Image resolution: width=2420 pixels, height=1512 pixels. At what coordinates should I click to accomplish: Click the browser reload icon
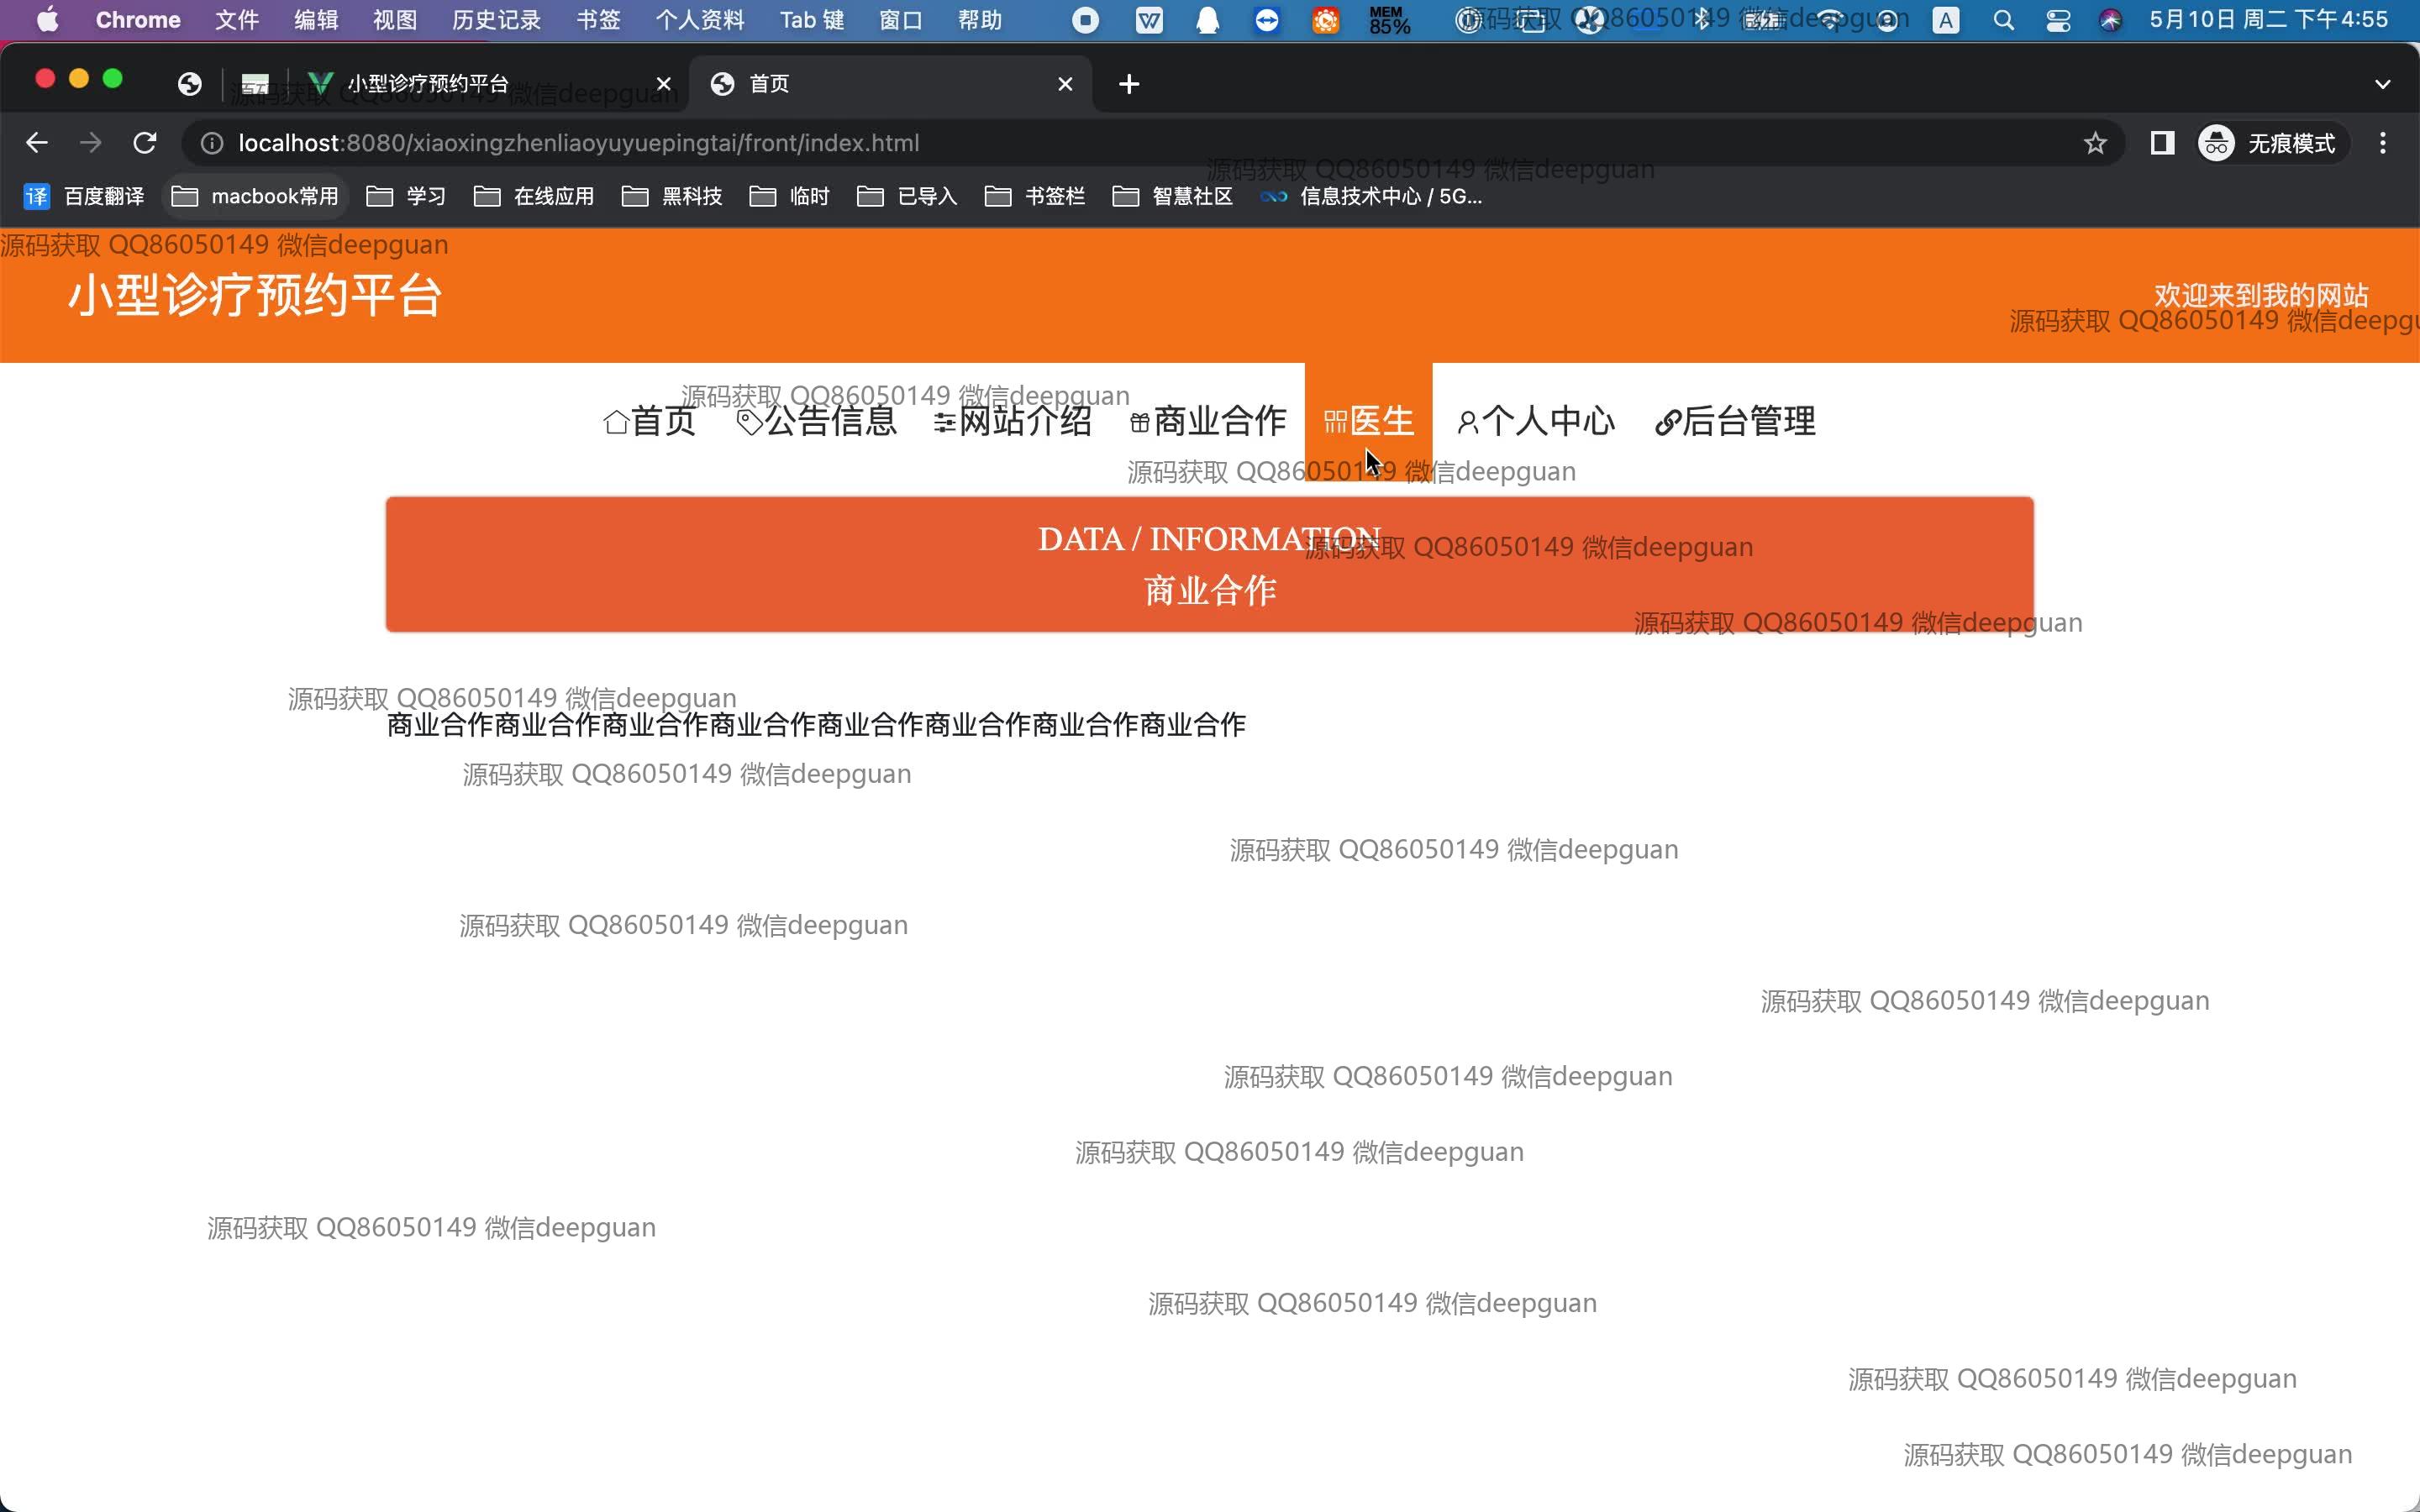[145, 143]
